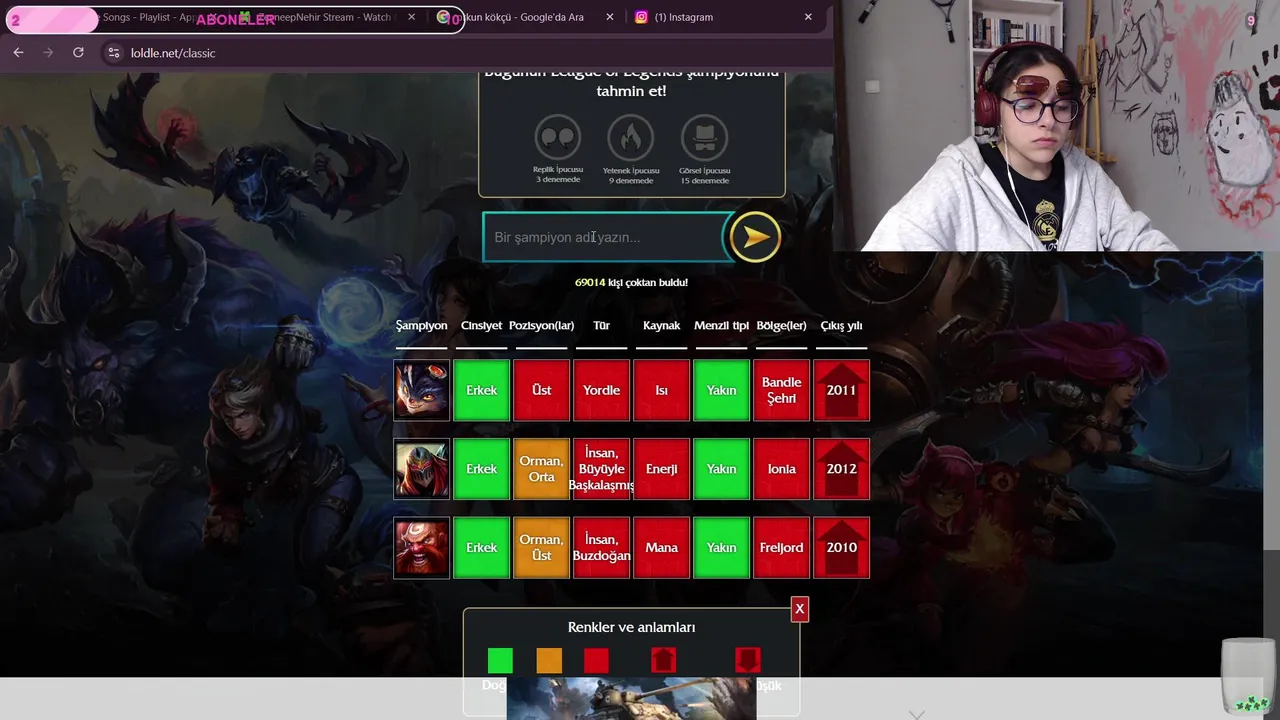
Task: Click the browser forward arrow
Action: click(x=48, y=52)
